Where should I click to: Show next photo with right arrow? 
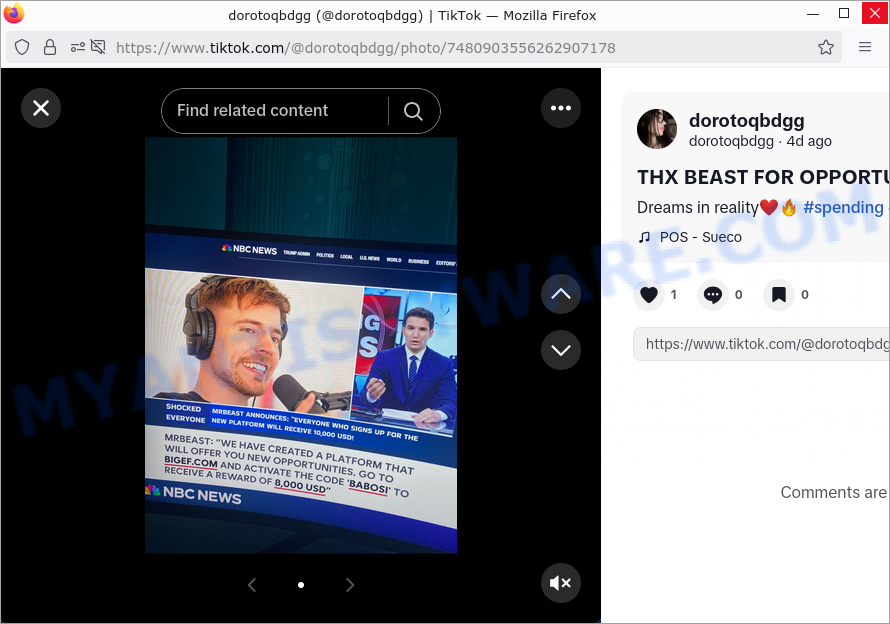coord(350,585)
